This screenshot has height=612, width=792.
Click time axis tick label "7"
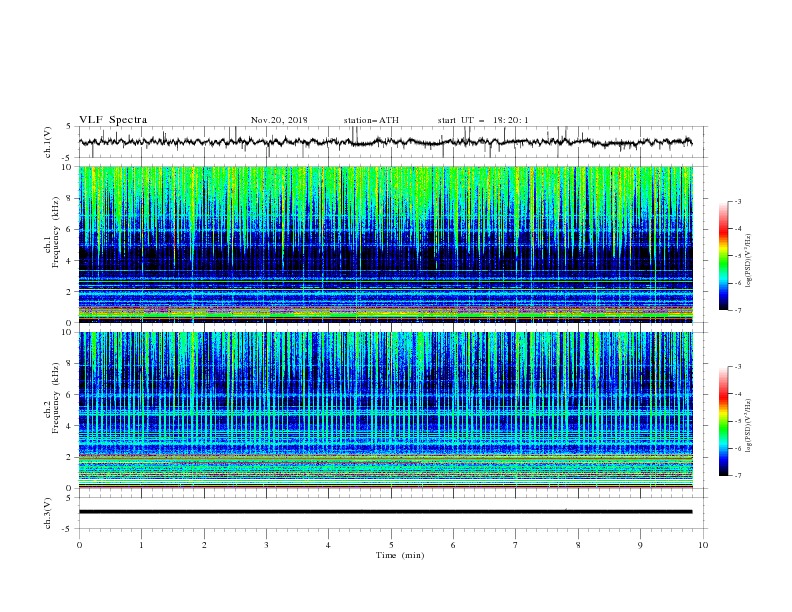tap(516, 545)
